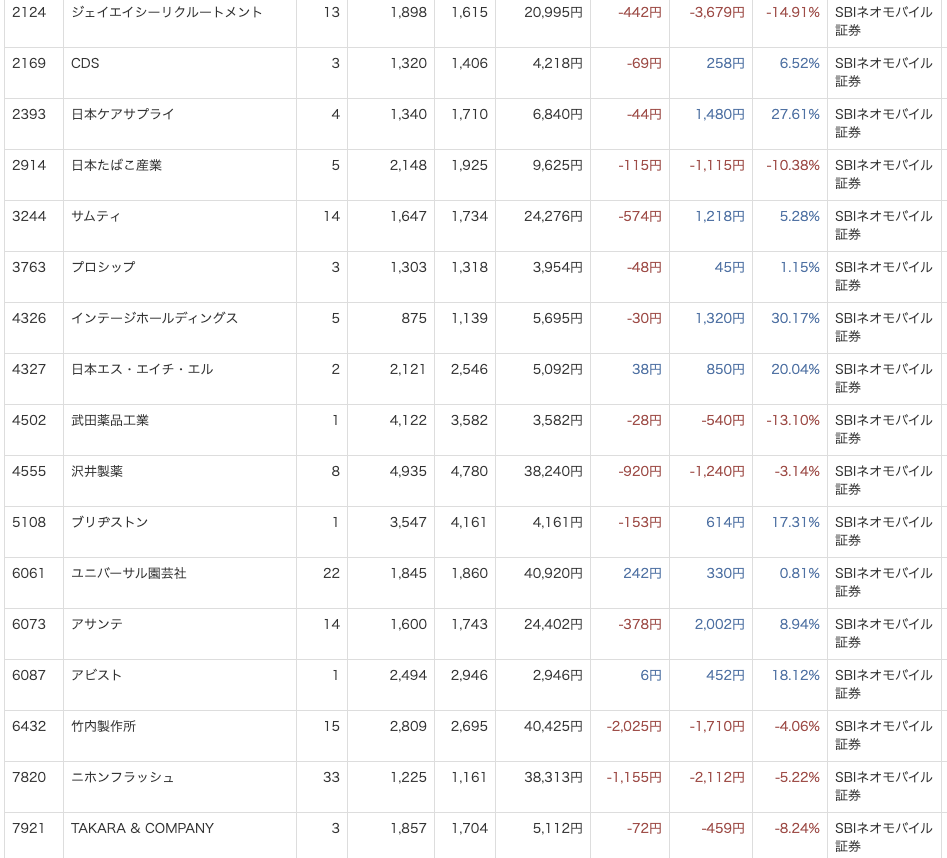Select valuation 40,920円

point(553,573)
